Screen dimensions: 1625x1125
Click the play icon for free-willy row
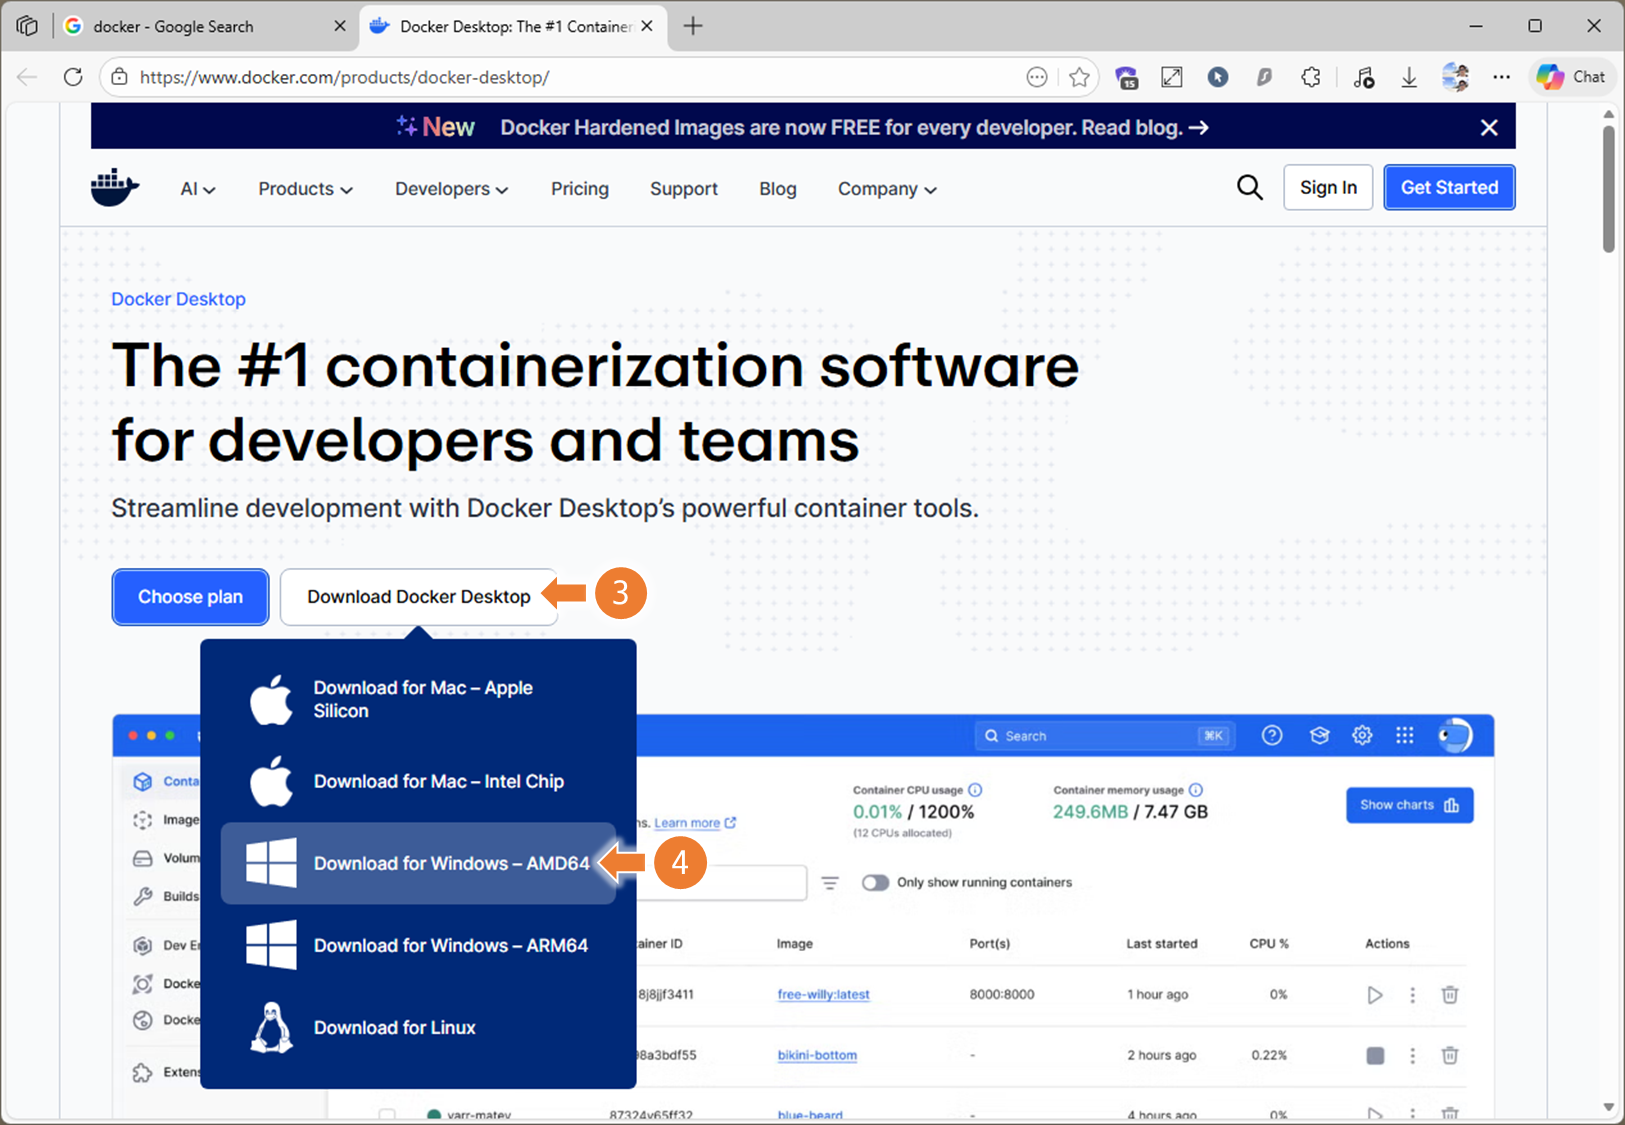pyautogui.click(x=1375, y=995)
